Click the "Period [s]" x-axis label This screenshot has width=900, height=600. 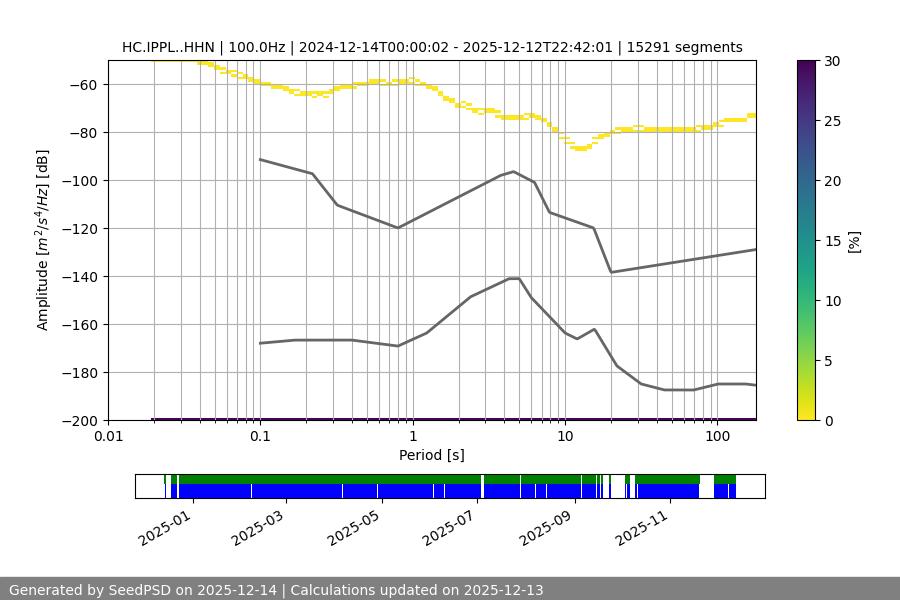pos(432,455)
